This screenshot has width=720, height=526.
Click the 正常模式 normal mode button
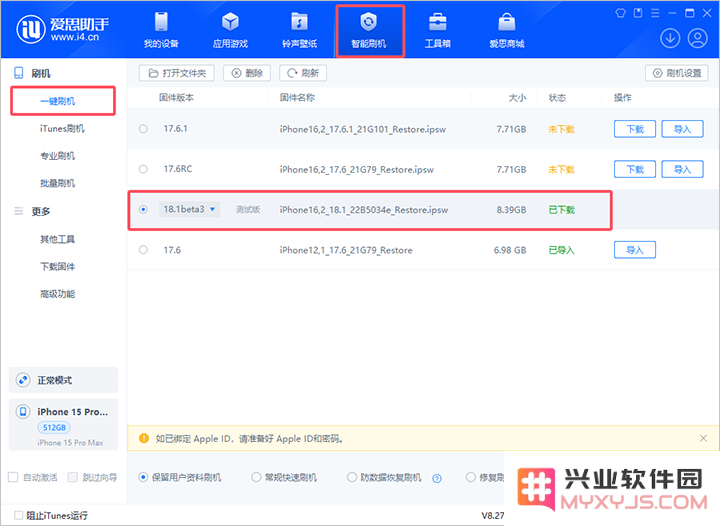(x=63, y=380)
